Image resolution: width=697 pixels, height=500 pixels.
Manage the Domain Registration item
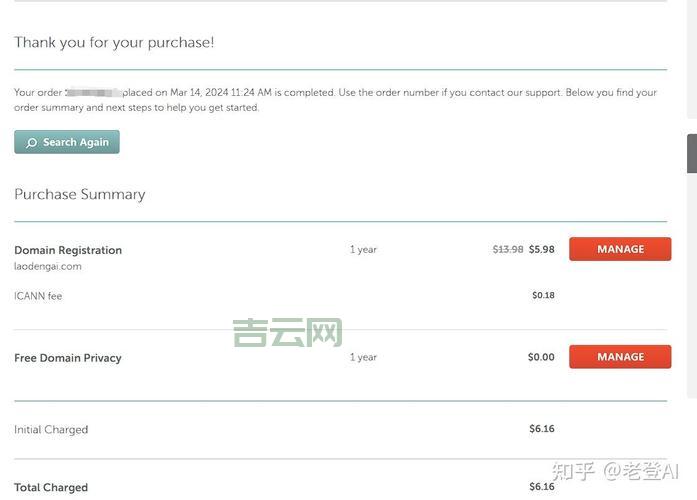pyautogui.click(x=620, y=249)
